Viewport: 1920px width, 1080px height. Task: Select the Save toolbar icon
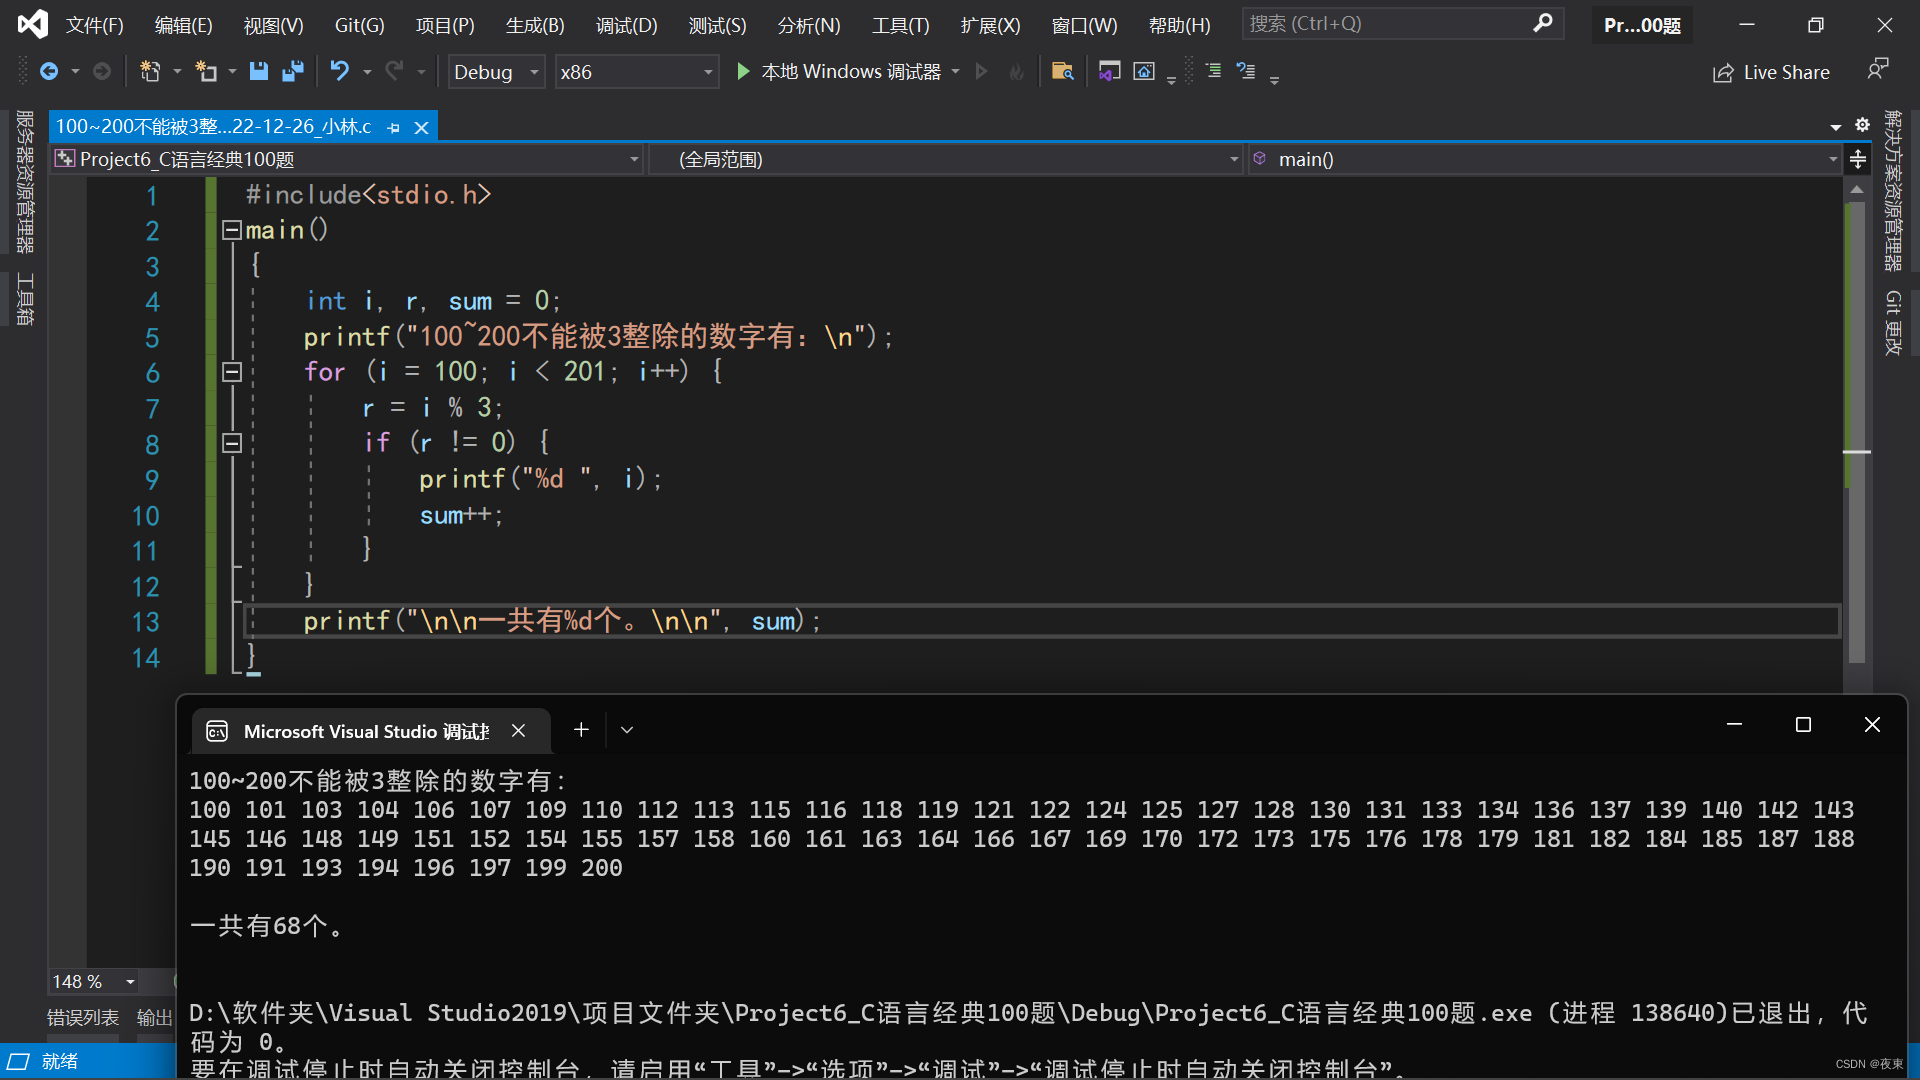(259, 71)
